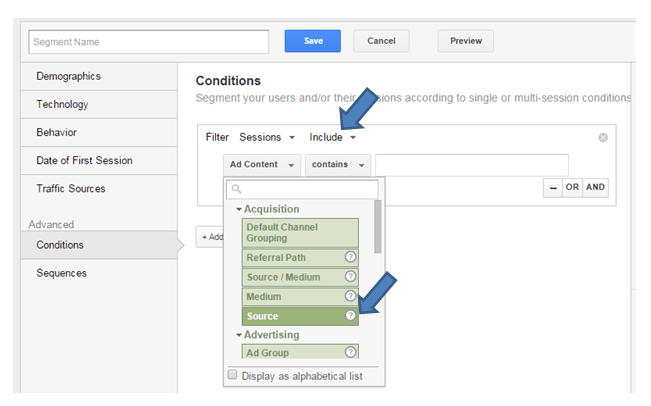Click the dimension list scrollbar
The image size is (651, 406).
coord(377,227)
